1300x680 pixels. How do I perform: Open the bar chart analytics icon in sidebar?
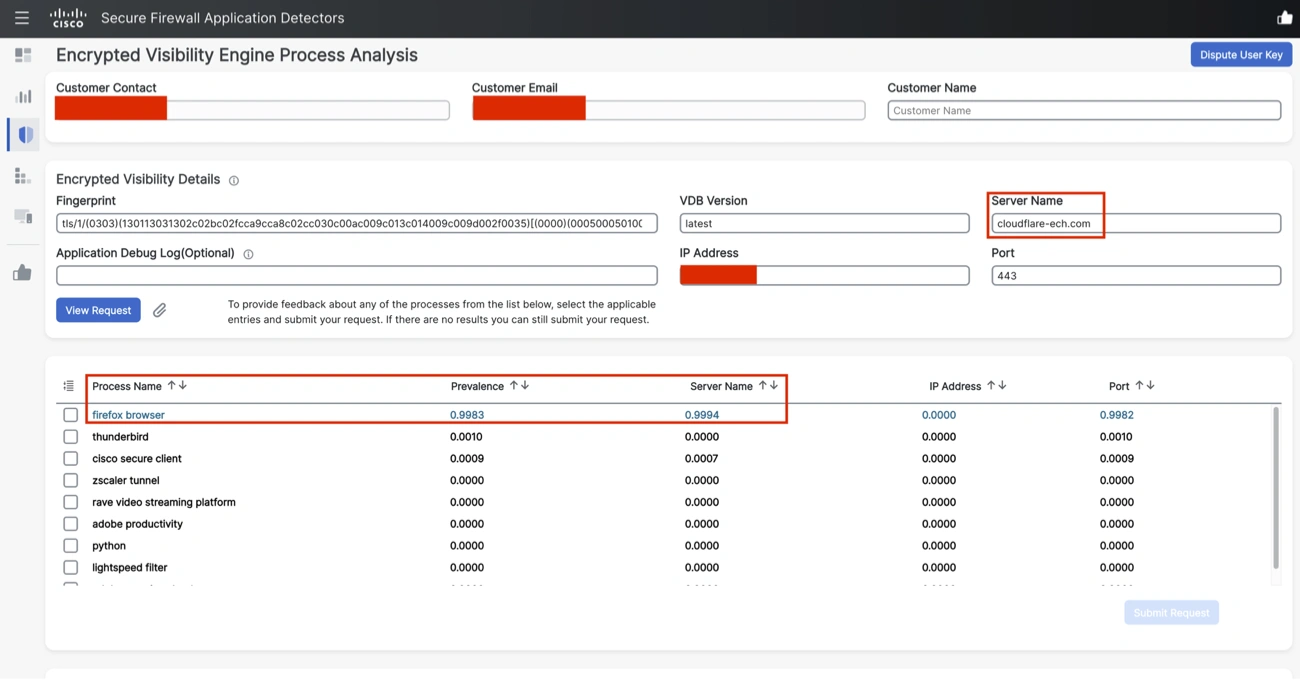pyautogui.click(x=22, y=95)
